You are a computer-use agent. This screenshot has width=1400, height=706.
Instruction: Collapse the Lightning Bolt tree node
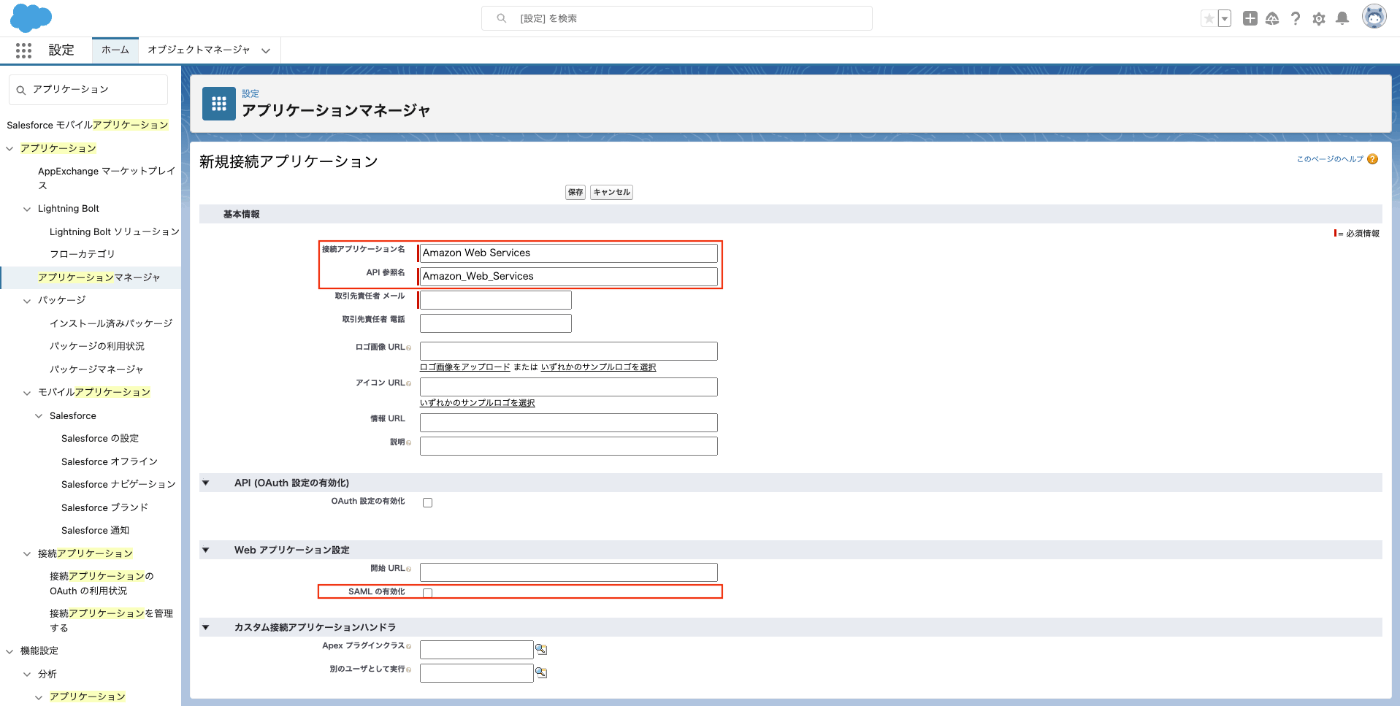tap(27, 209)
